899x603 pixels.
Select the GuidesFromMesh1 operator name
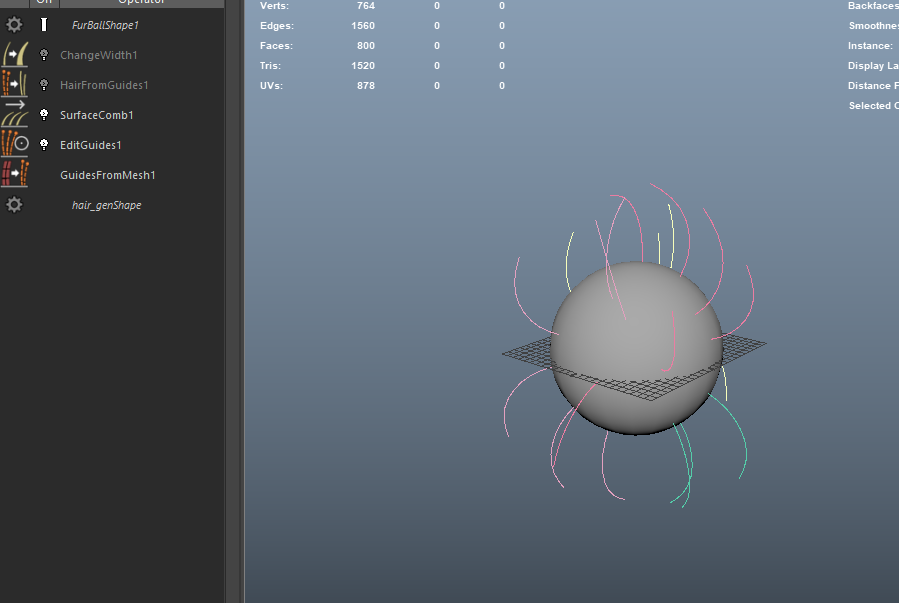108,175
